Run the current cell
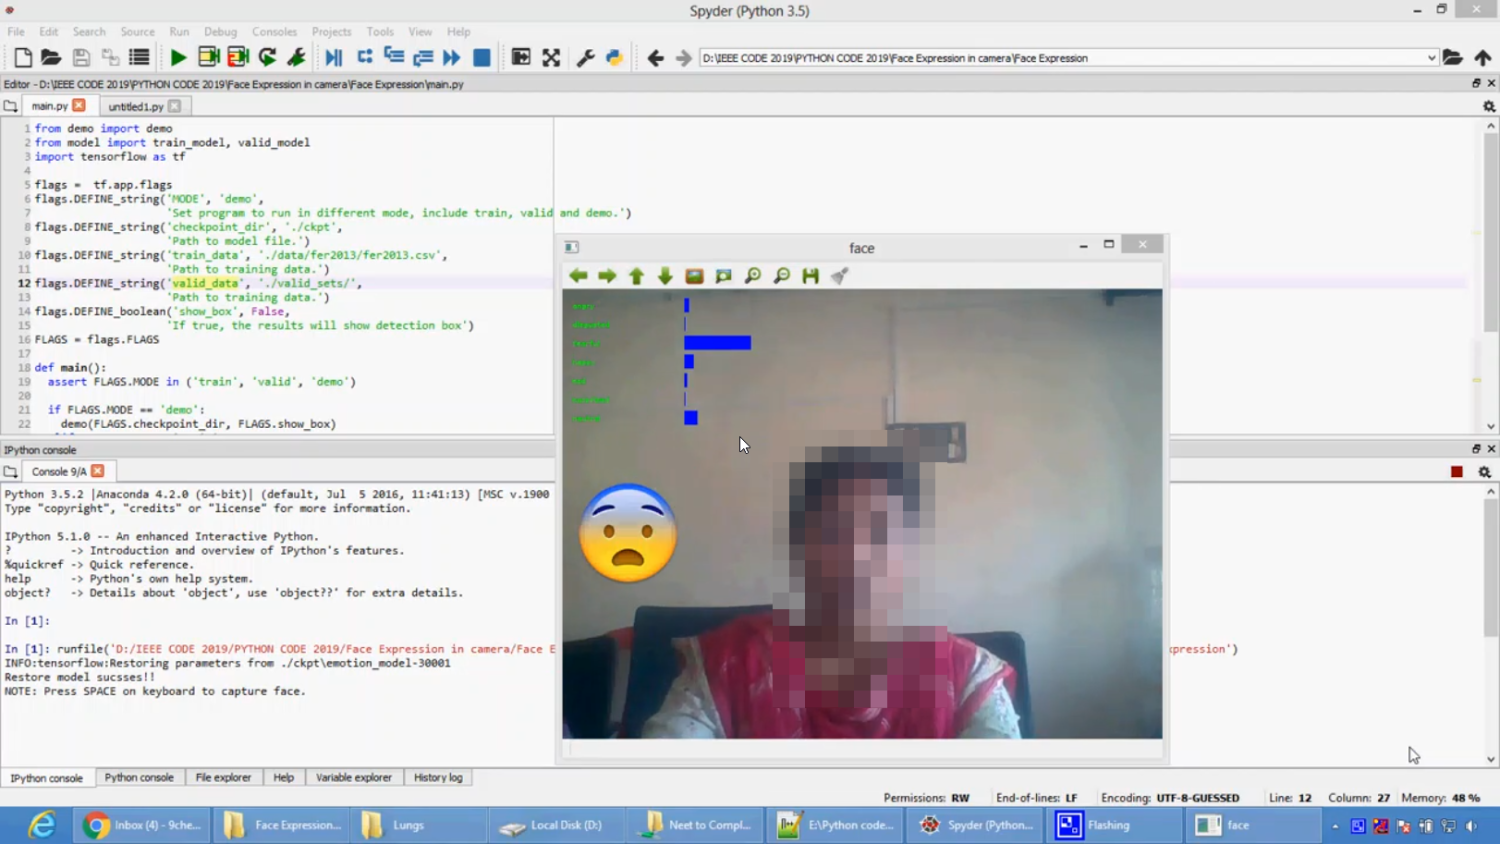This screenshot has width=1500, height=844. point(208,58)
